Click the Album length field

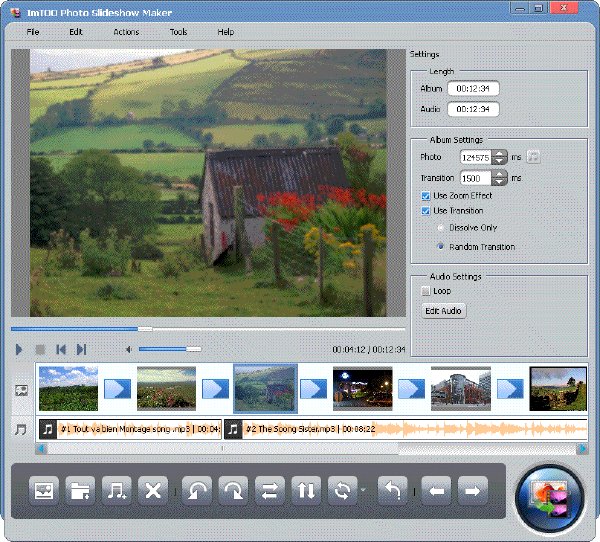tap(473, 88)
